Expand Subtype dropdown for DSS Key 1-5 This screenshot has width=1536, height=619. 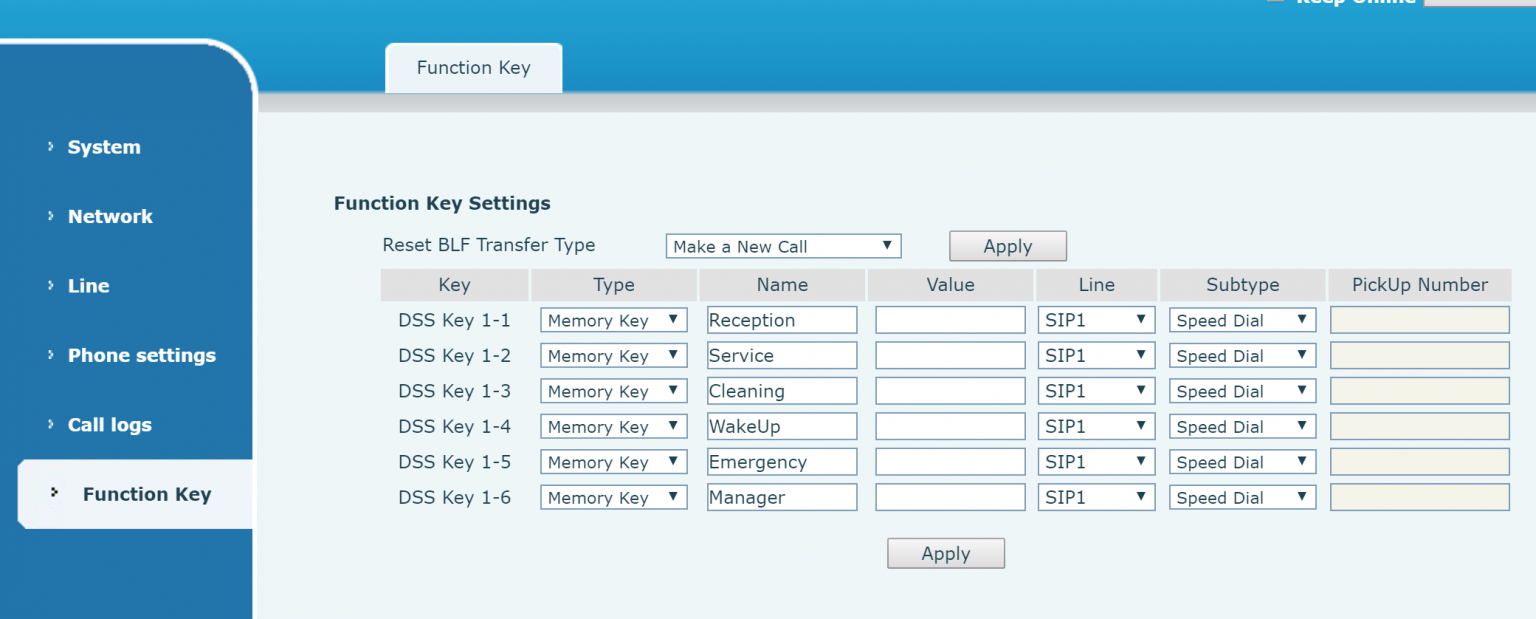1242,462
